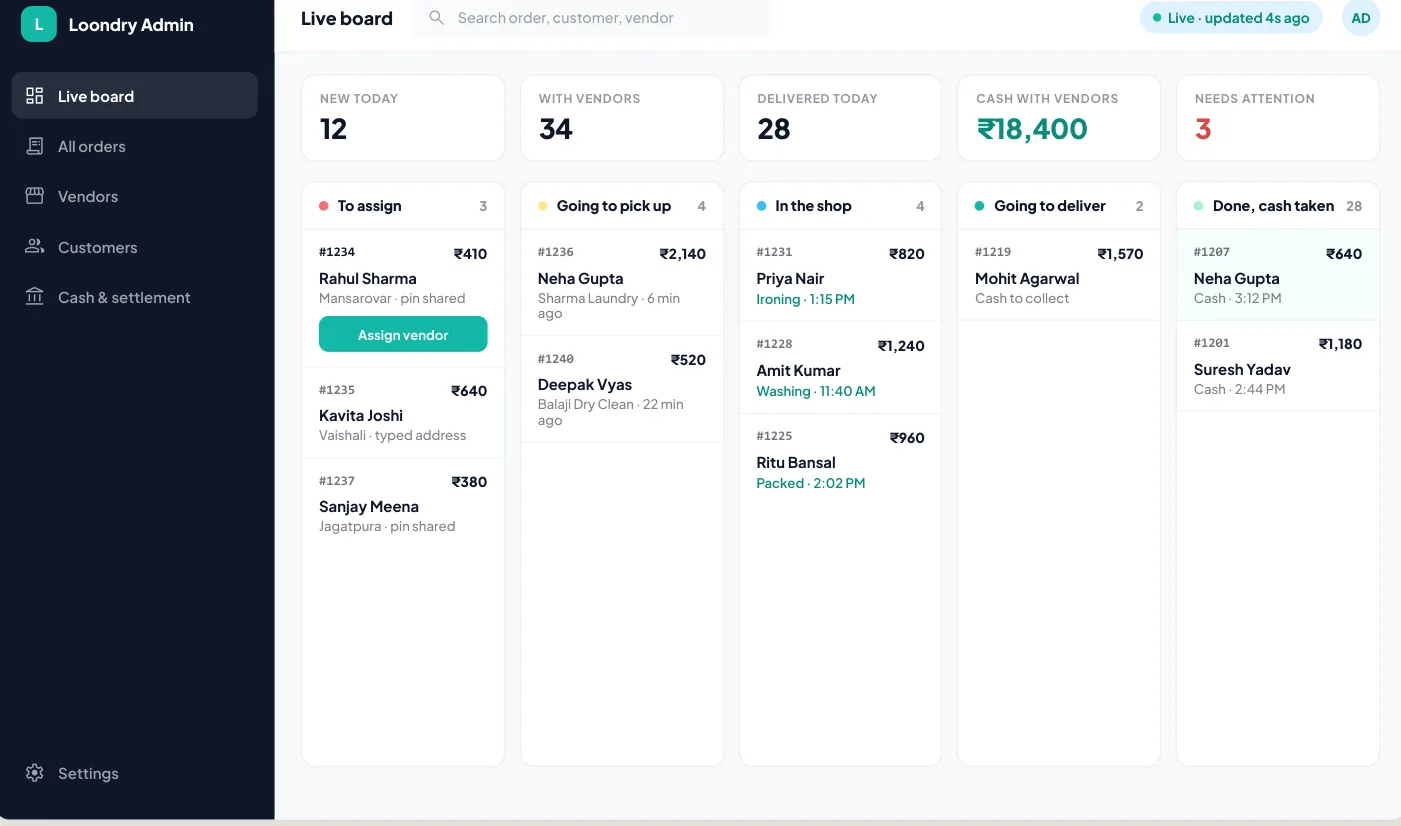Focus the search order, customer, vendor field

[592, 18]
